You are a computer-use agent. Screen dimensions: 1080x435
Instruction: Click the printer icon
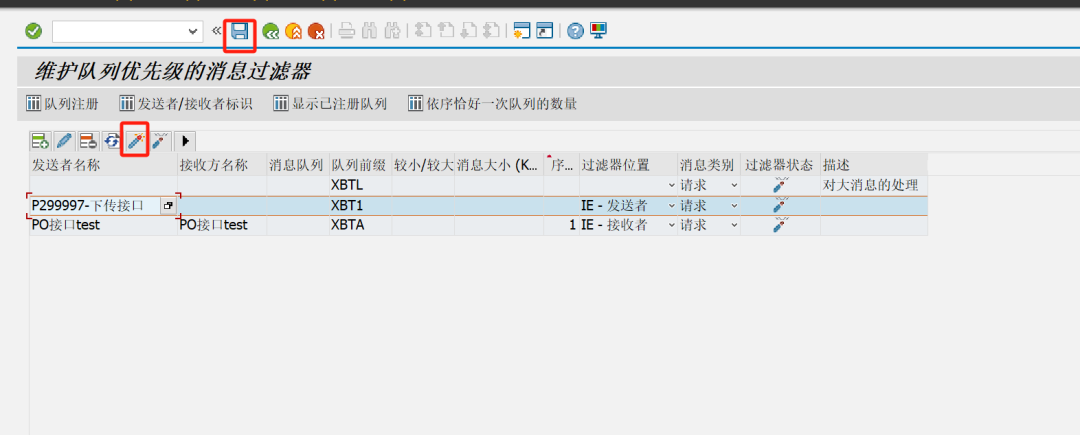(347, 31)
